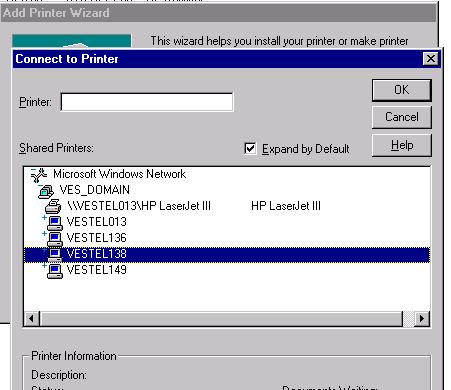451x390 pixels.
Task: Close the Connect to Printer dialog
Action: click(x=431, y=59)
